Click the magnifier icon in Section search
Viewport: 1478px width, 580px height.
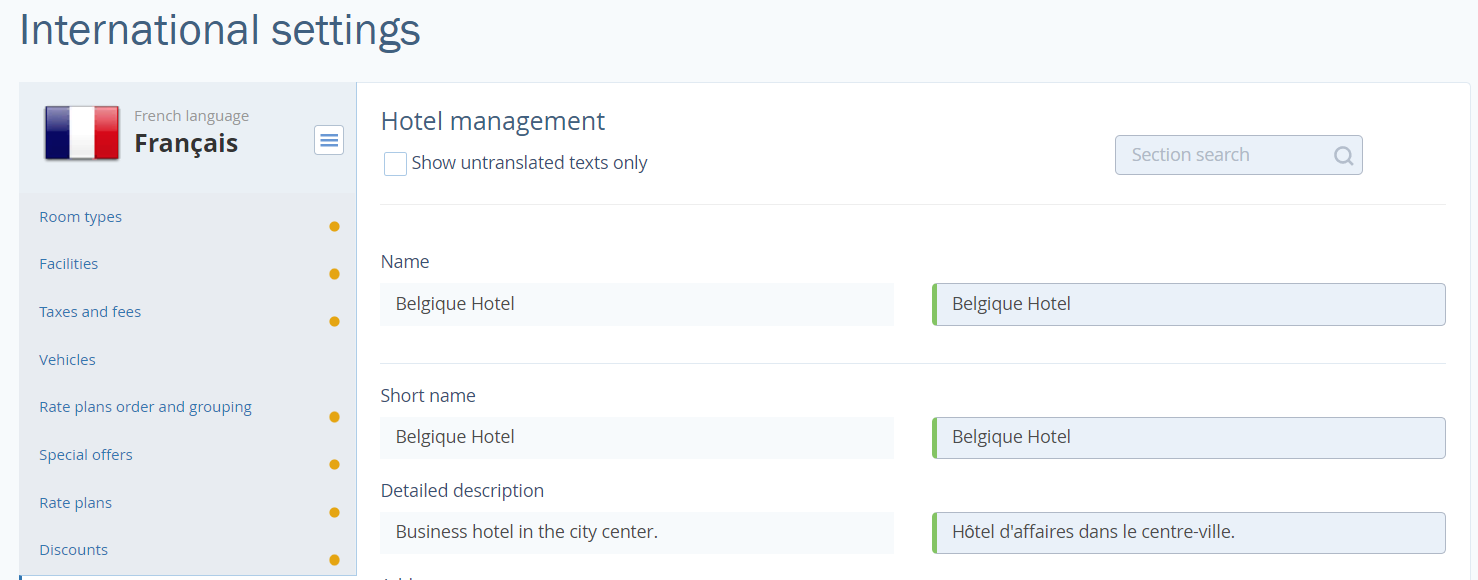point(1343,156)
